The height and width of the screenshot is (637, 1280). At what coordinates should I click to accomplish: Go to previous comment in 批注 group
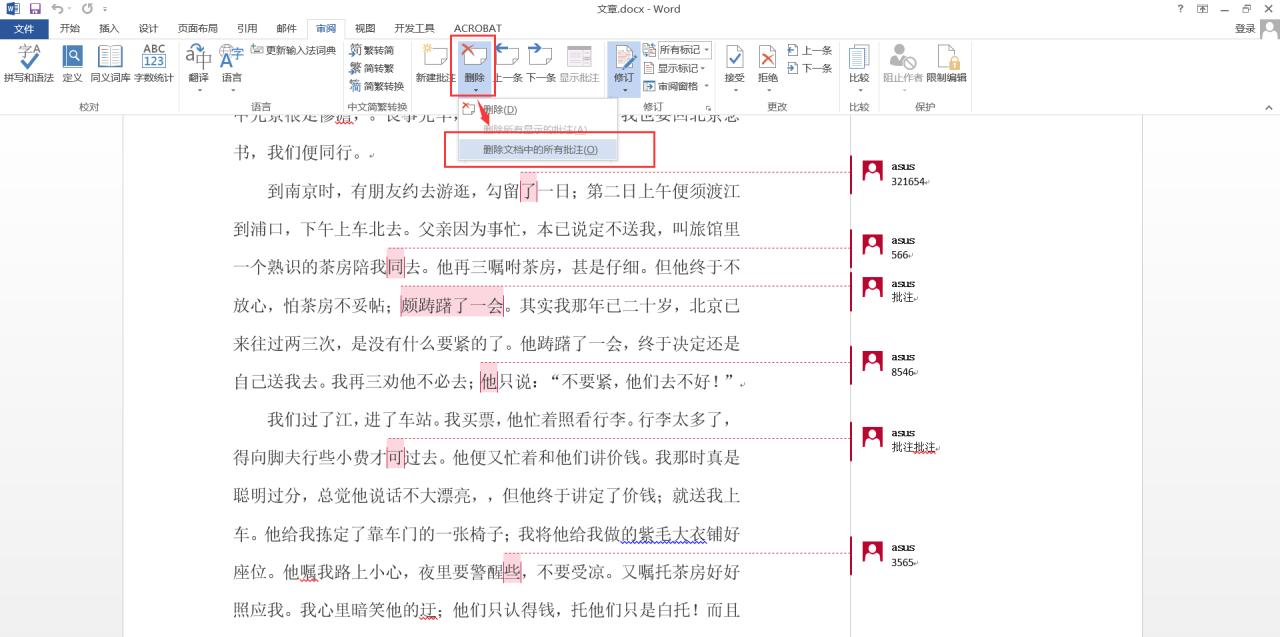508,64
